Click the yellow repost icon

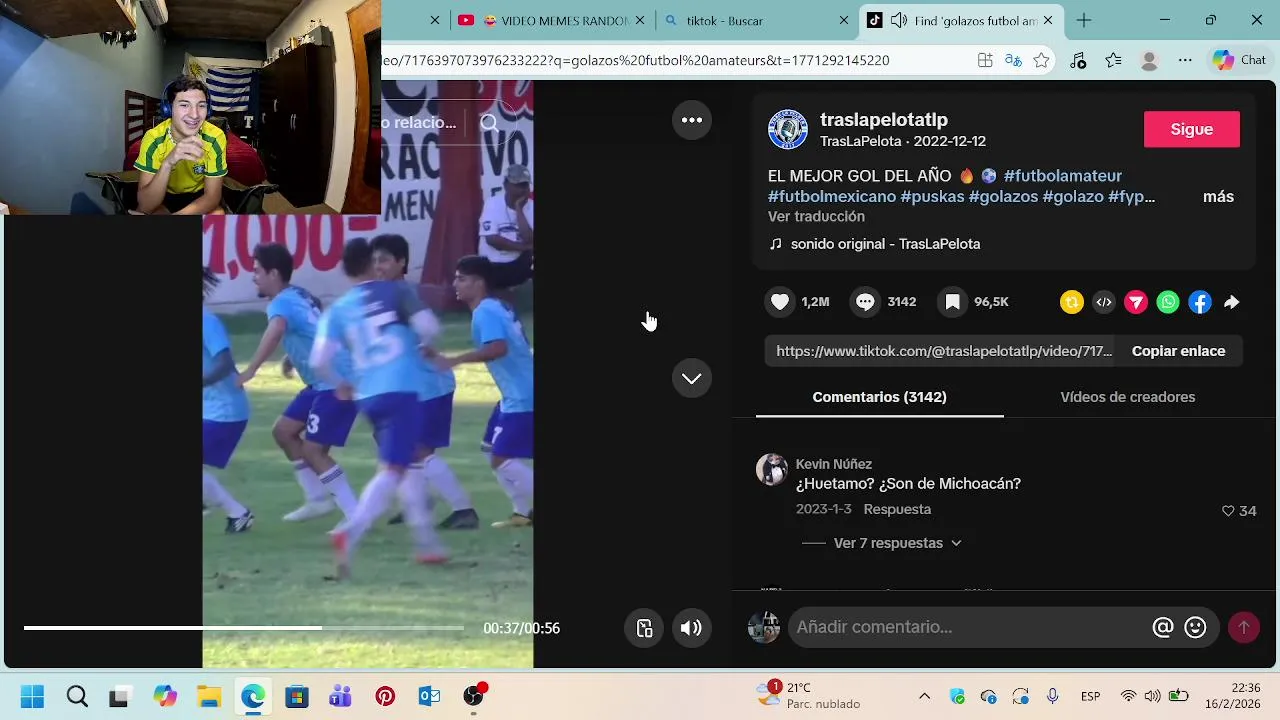pyautogui.click(x=1072, y=302)
